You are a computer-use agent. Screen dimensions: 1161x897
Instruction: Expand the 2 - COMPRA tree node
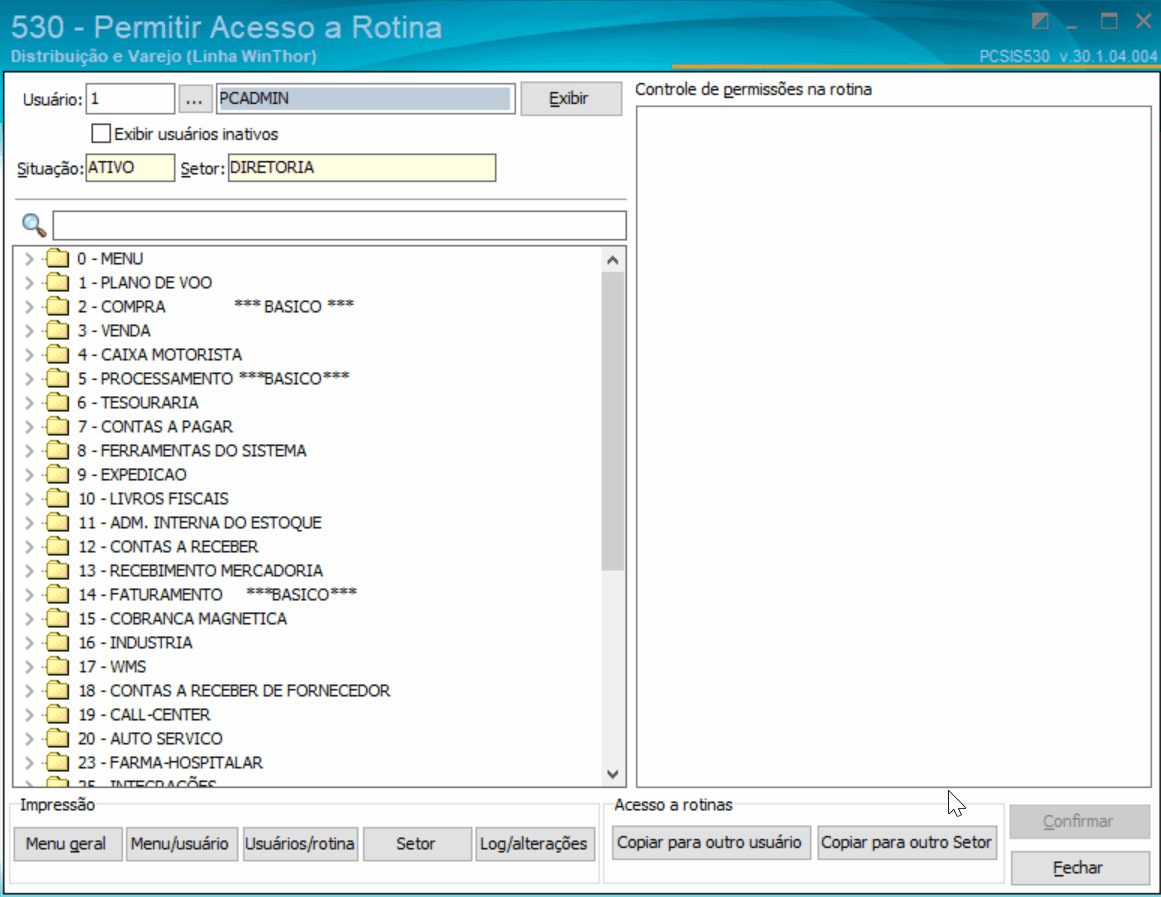[x=30, y=307]
